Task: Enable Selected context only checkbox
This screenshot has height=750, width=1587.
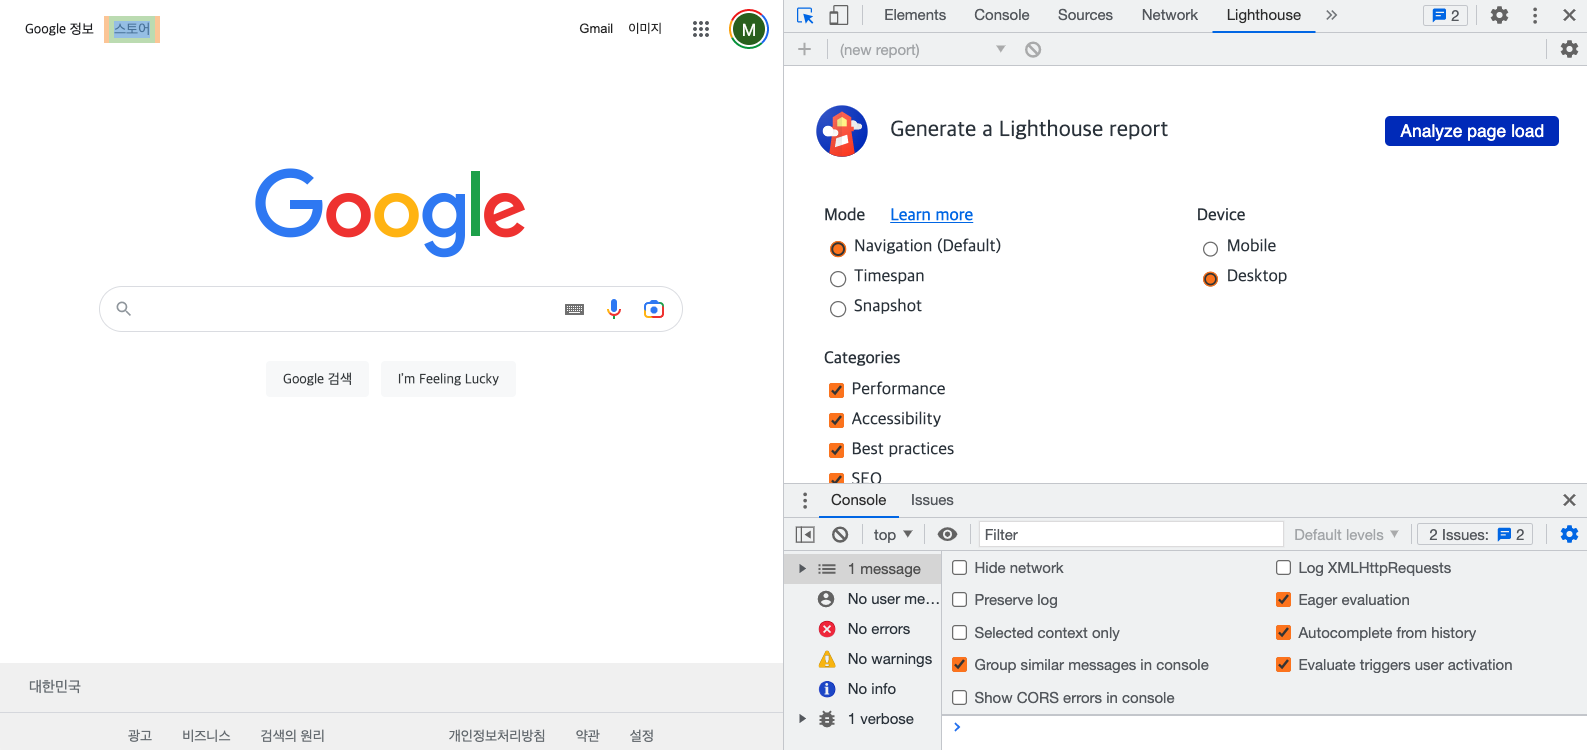Action: point(959,633)
